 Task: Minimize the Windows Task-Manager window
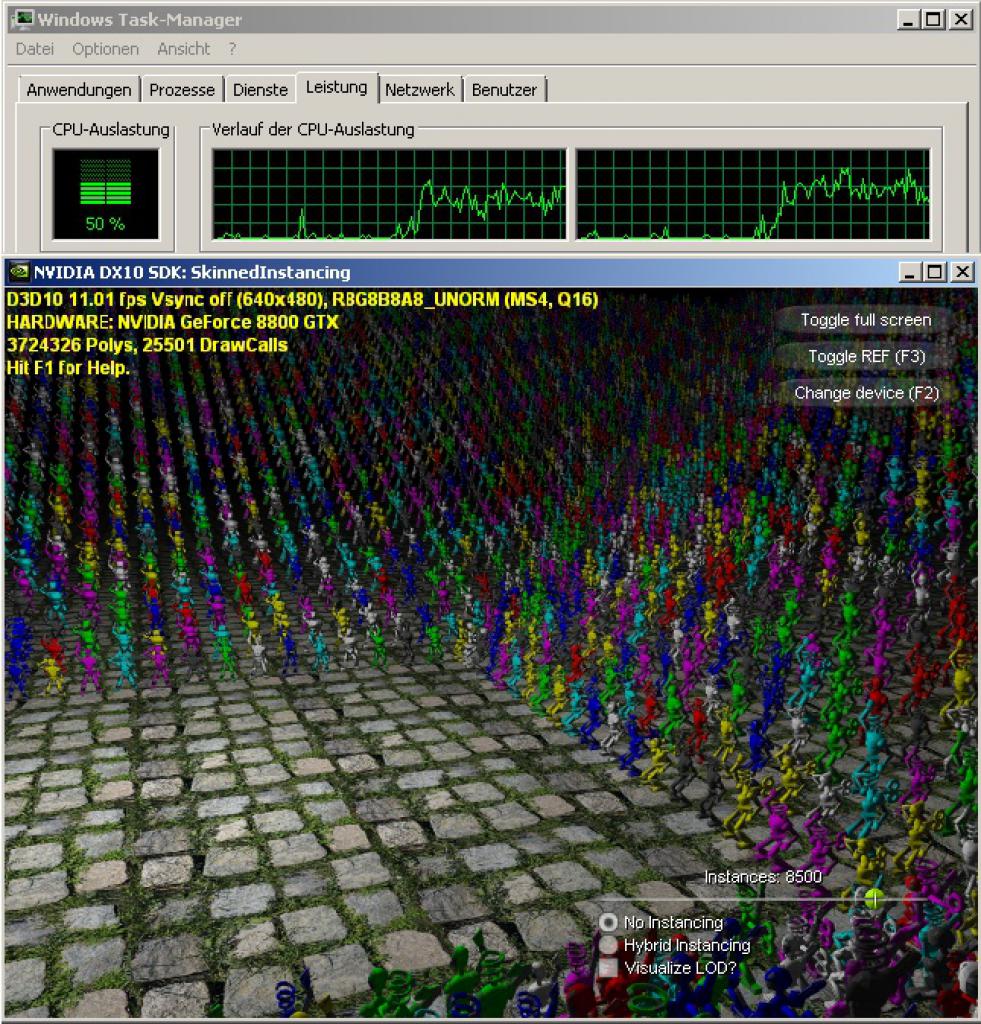point(907,20)
